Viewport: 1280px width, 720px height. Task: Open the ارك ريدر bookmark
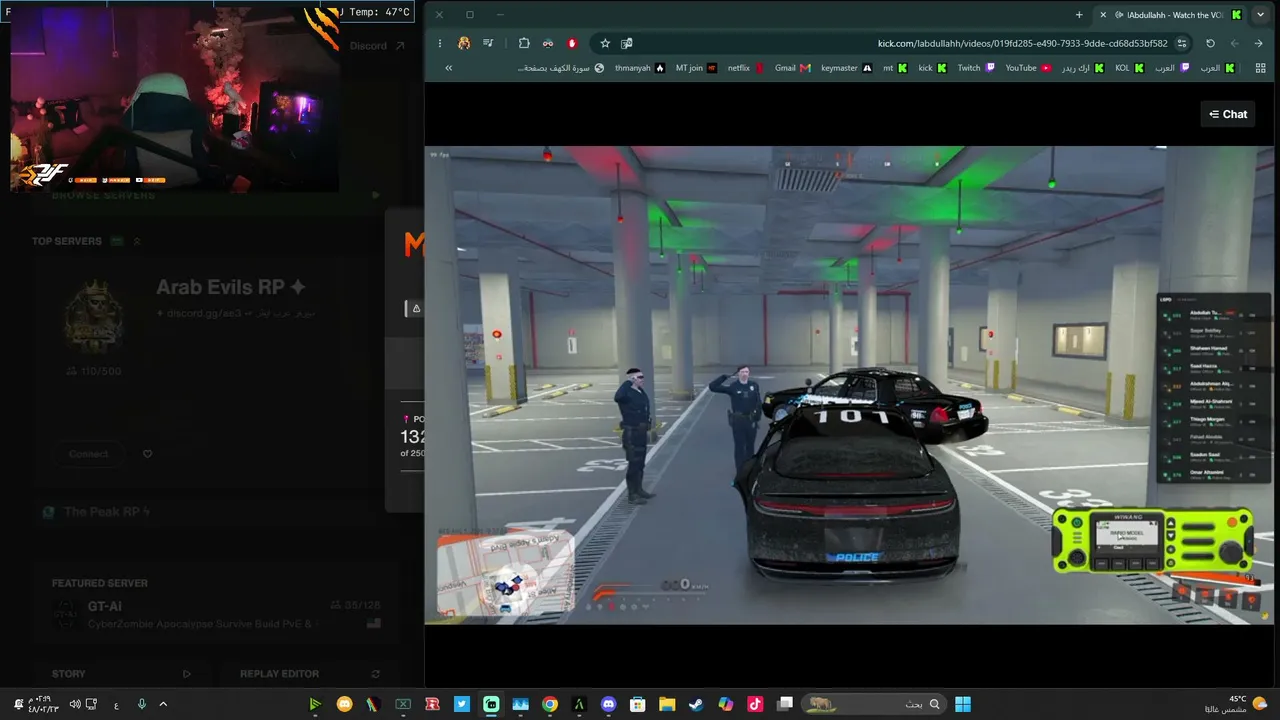tap(1083, 68)
